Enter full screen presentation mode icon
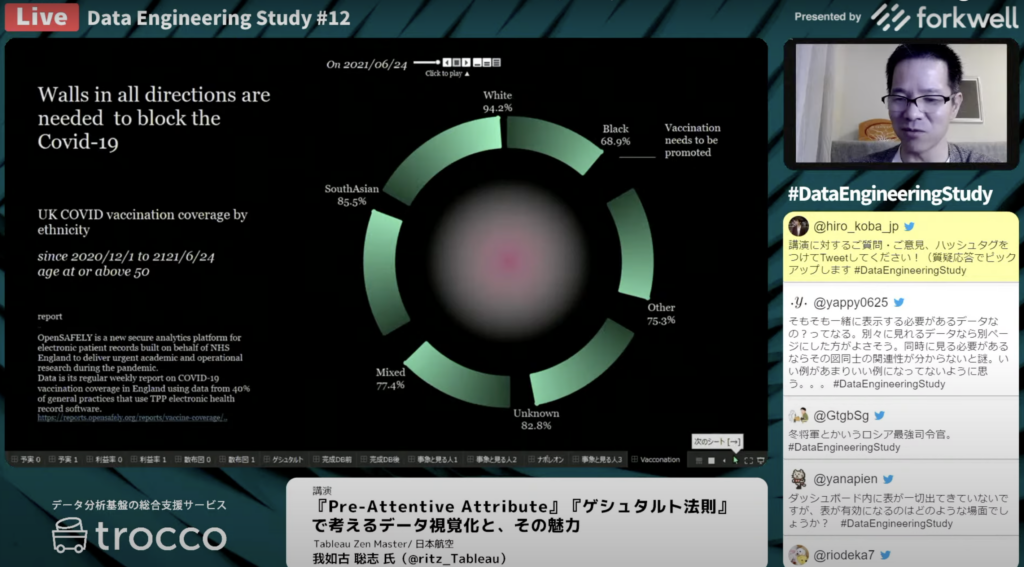The height and width of the screenshot is (567, 1024). [748, 460]
